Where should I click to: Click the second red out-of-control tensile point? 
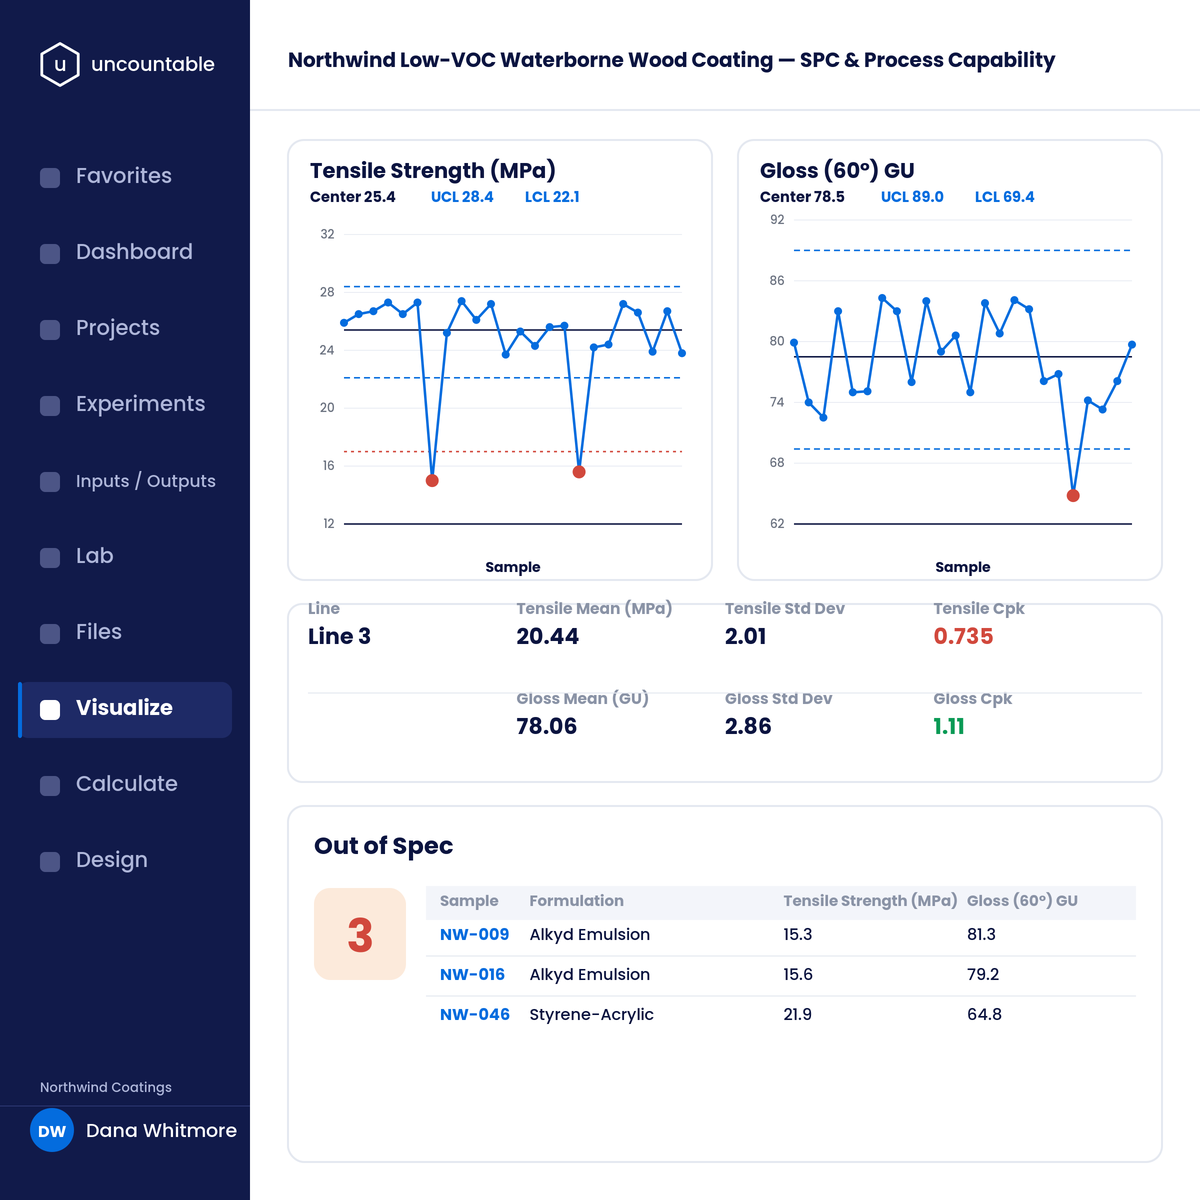click(x=579, y=472)
